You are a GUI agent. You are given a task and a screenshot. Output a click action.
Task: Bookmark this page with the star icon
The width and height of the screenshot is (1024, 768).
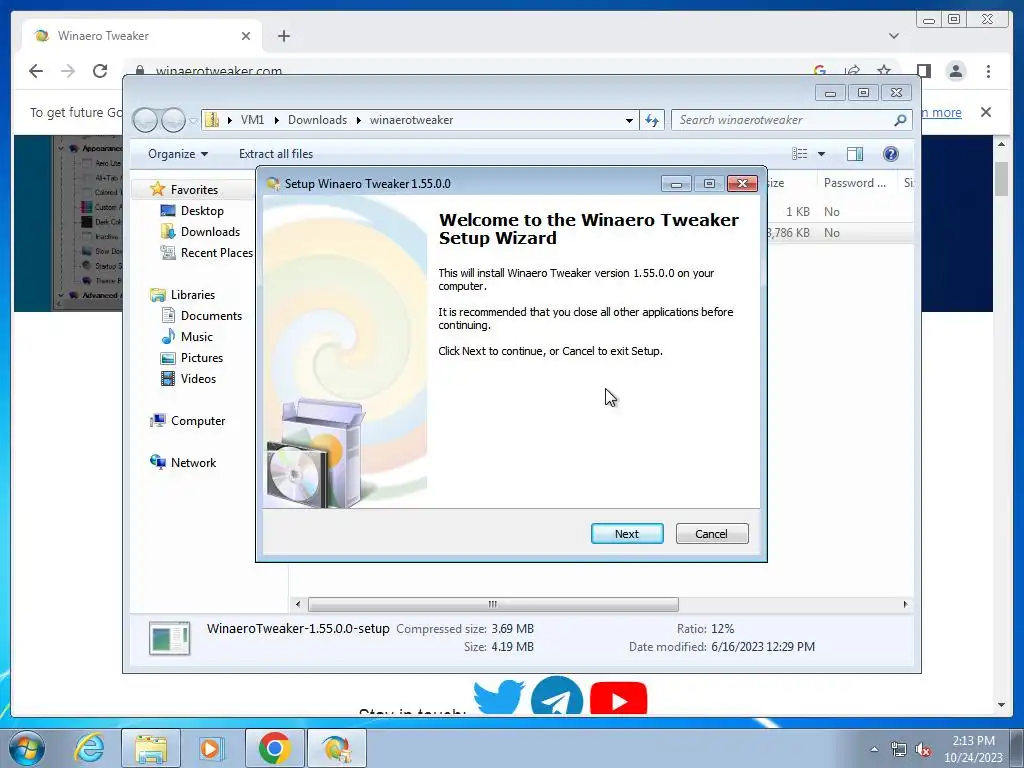[884, 71]
